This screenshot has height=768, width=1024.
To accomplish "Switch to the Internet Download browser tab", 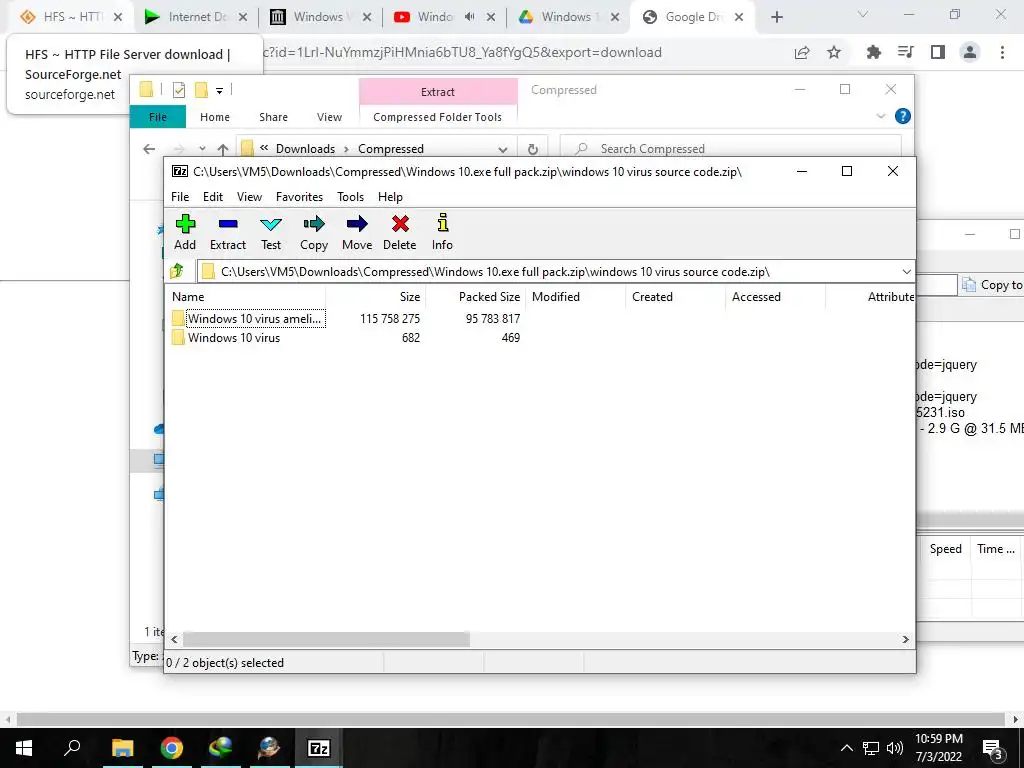I will tap(196, 17).
